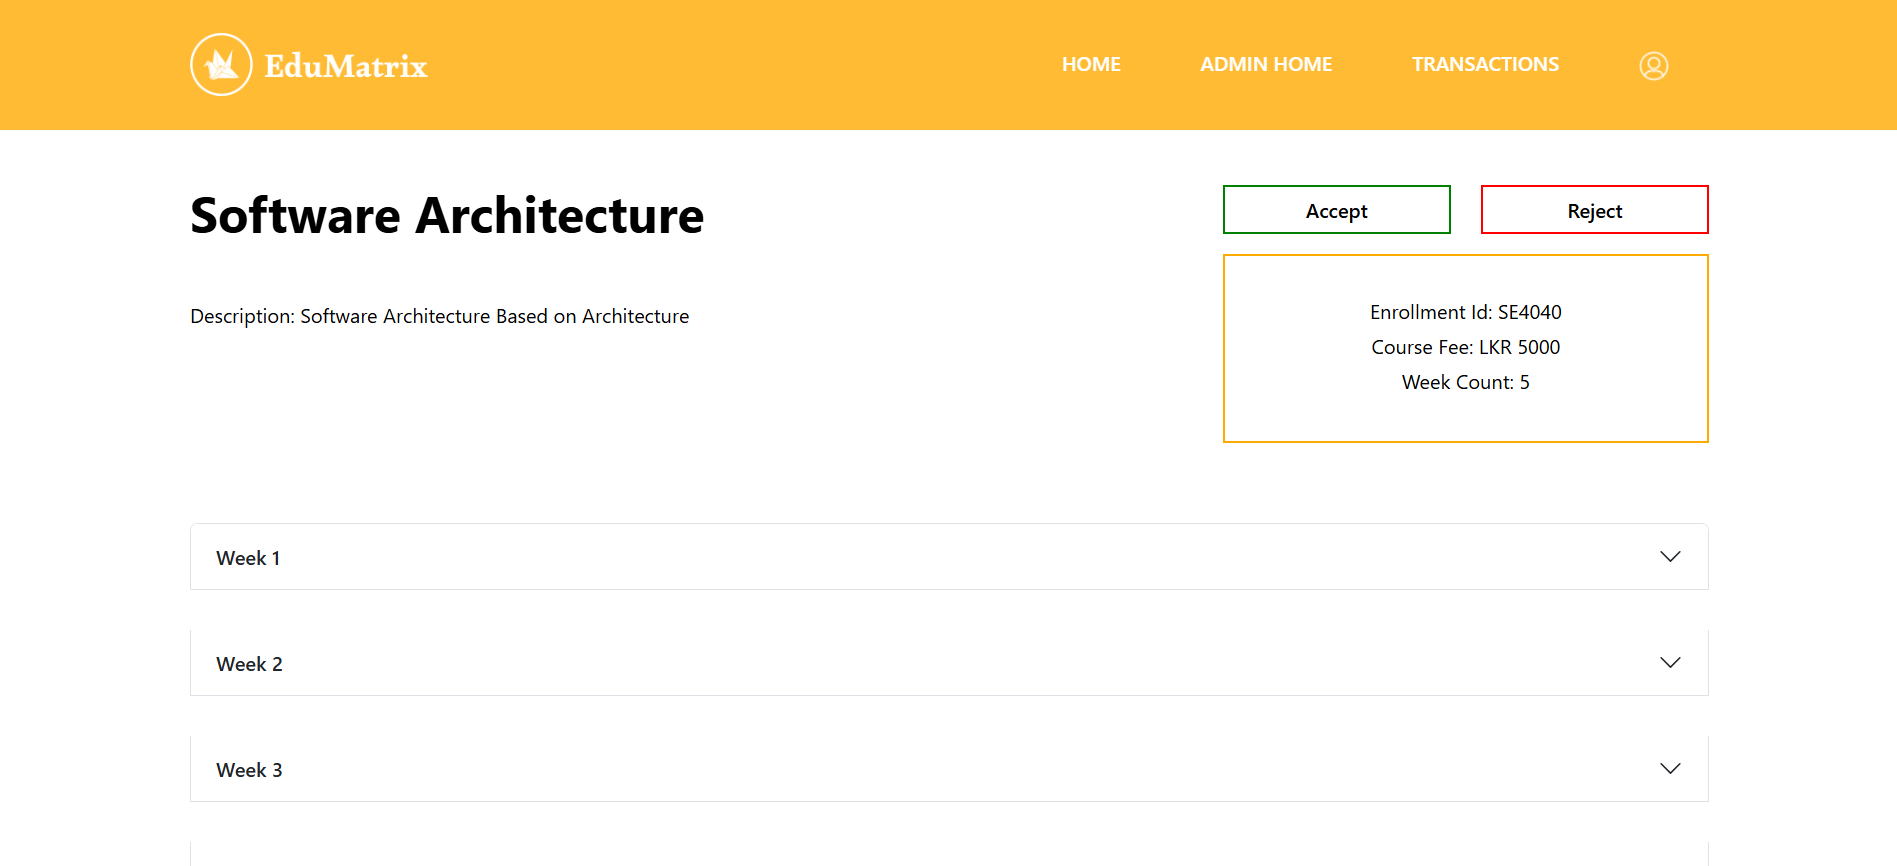Reject the course with the red button
1897x866 pixels.
pos(1594,210)
